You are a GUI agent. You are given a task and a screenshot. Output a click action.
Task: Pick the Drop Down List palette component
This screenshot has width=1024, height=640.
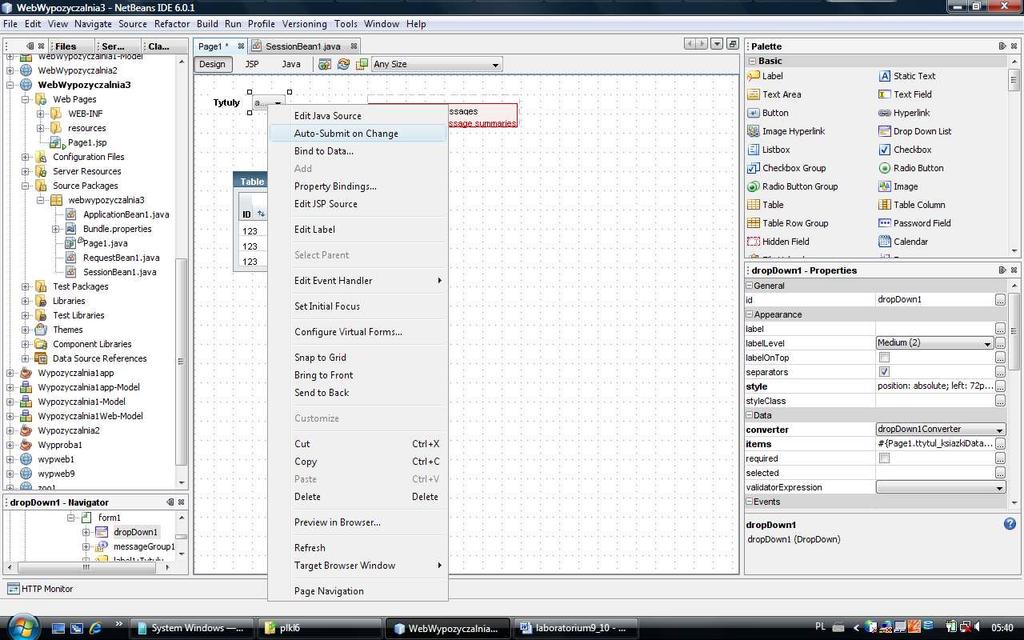pyautogui.click(x=914, y=131)
